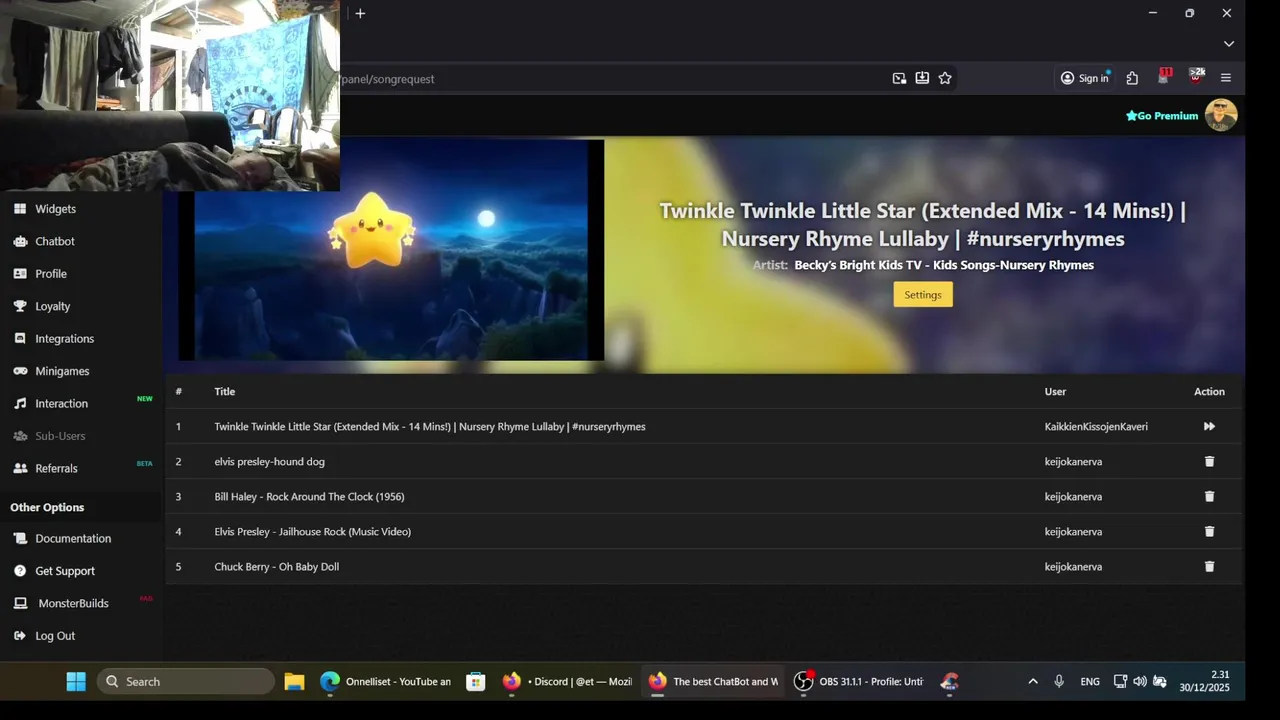Click the Minigames gamepad icon
This screenshot has width=1280, height=720.
[x=20, y=371]
